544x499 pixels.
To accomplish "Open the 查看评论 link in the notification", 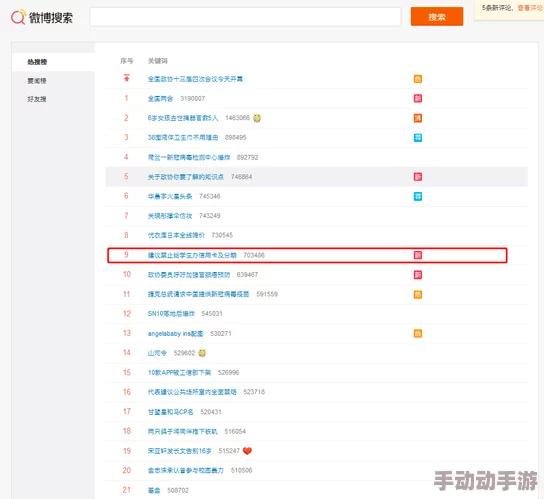I will 530,8.
